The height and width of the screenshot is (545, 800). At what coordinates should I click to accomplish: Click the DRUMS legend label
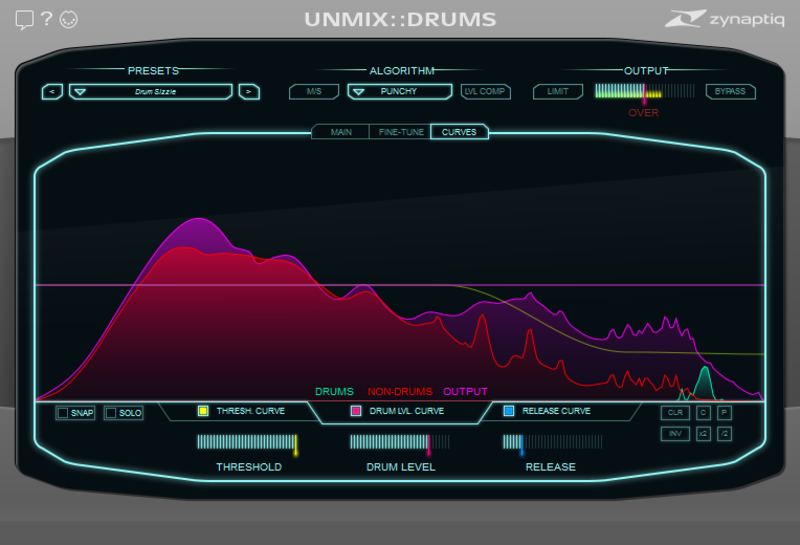pos(334,392)
